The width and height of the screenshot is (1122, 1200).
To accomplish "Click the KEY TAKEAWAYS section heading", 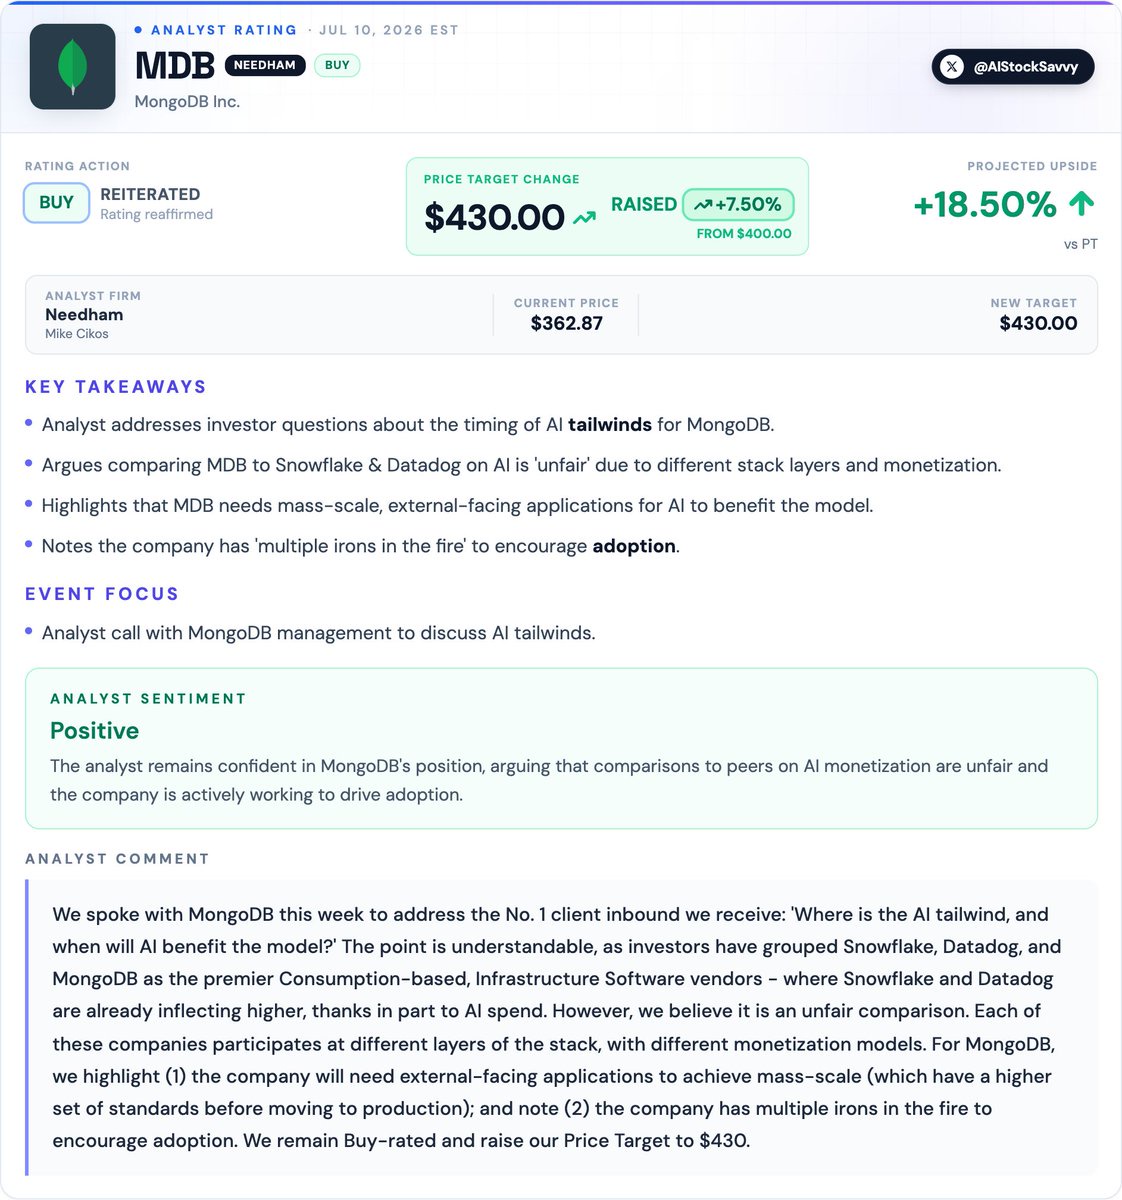I will point(116,387).
